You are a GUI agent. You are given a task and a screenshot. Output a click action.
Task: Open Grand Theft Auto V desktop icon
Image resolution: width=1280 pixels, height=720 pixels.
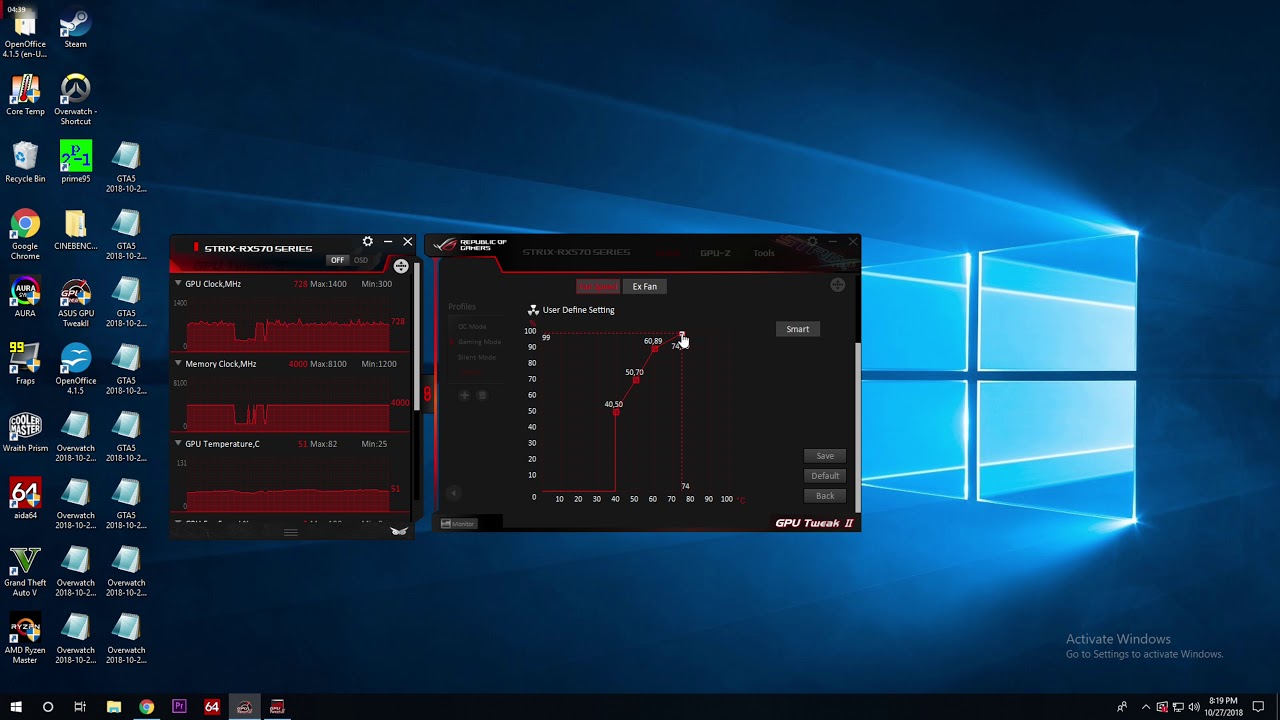point(25,573)
